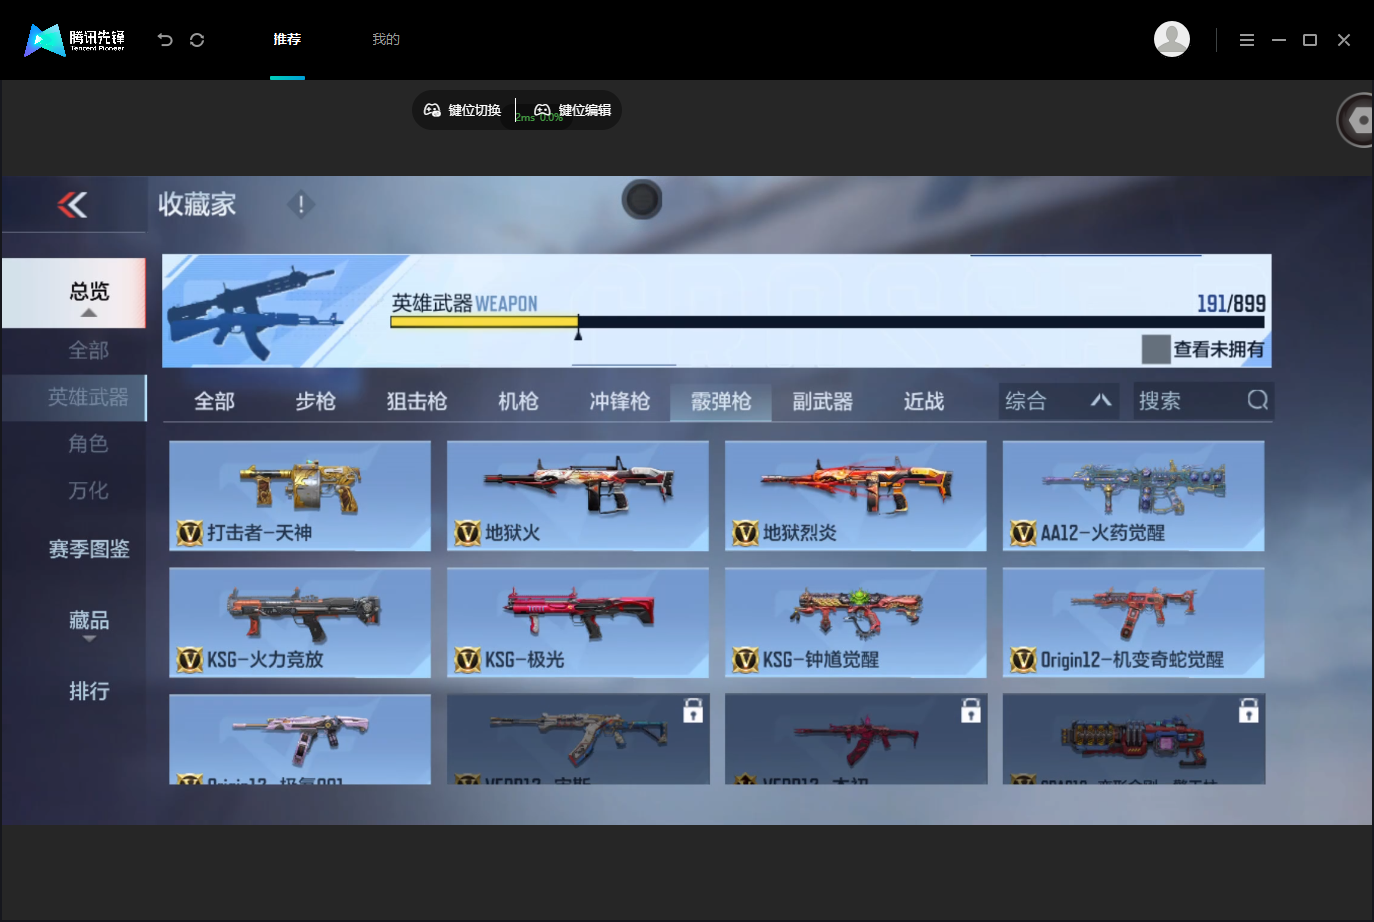Open the KSG-极光 weapon card
Viewport: 1374px width, 922px height.
tap(578, 623)
